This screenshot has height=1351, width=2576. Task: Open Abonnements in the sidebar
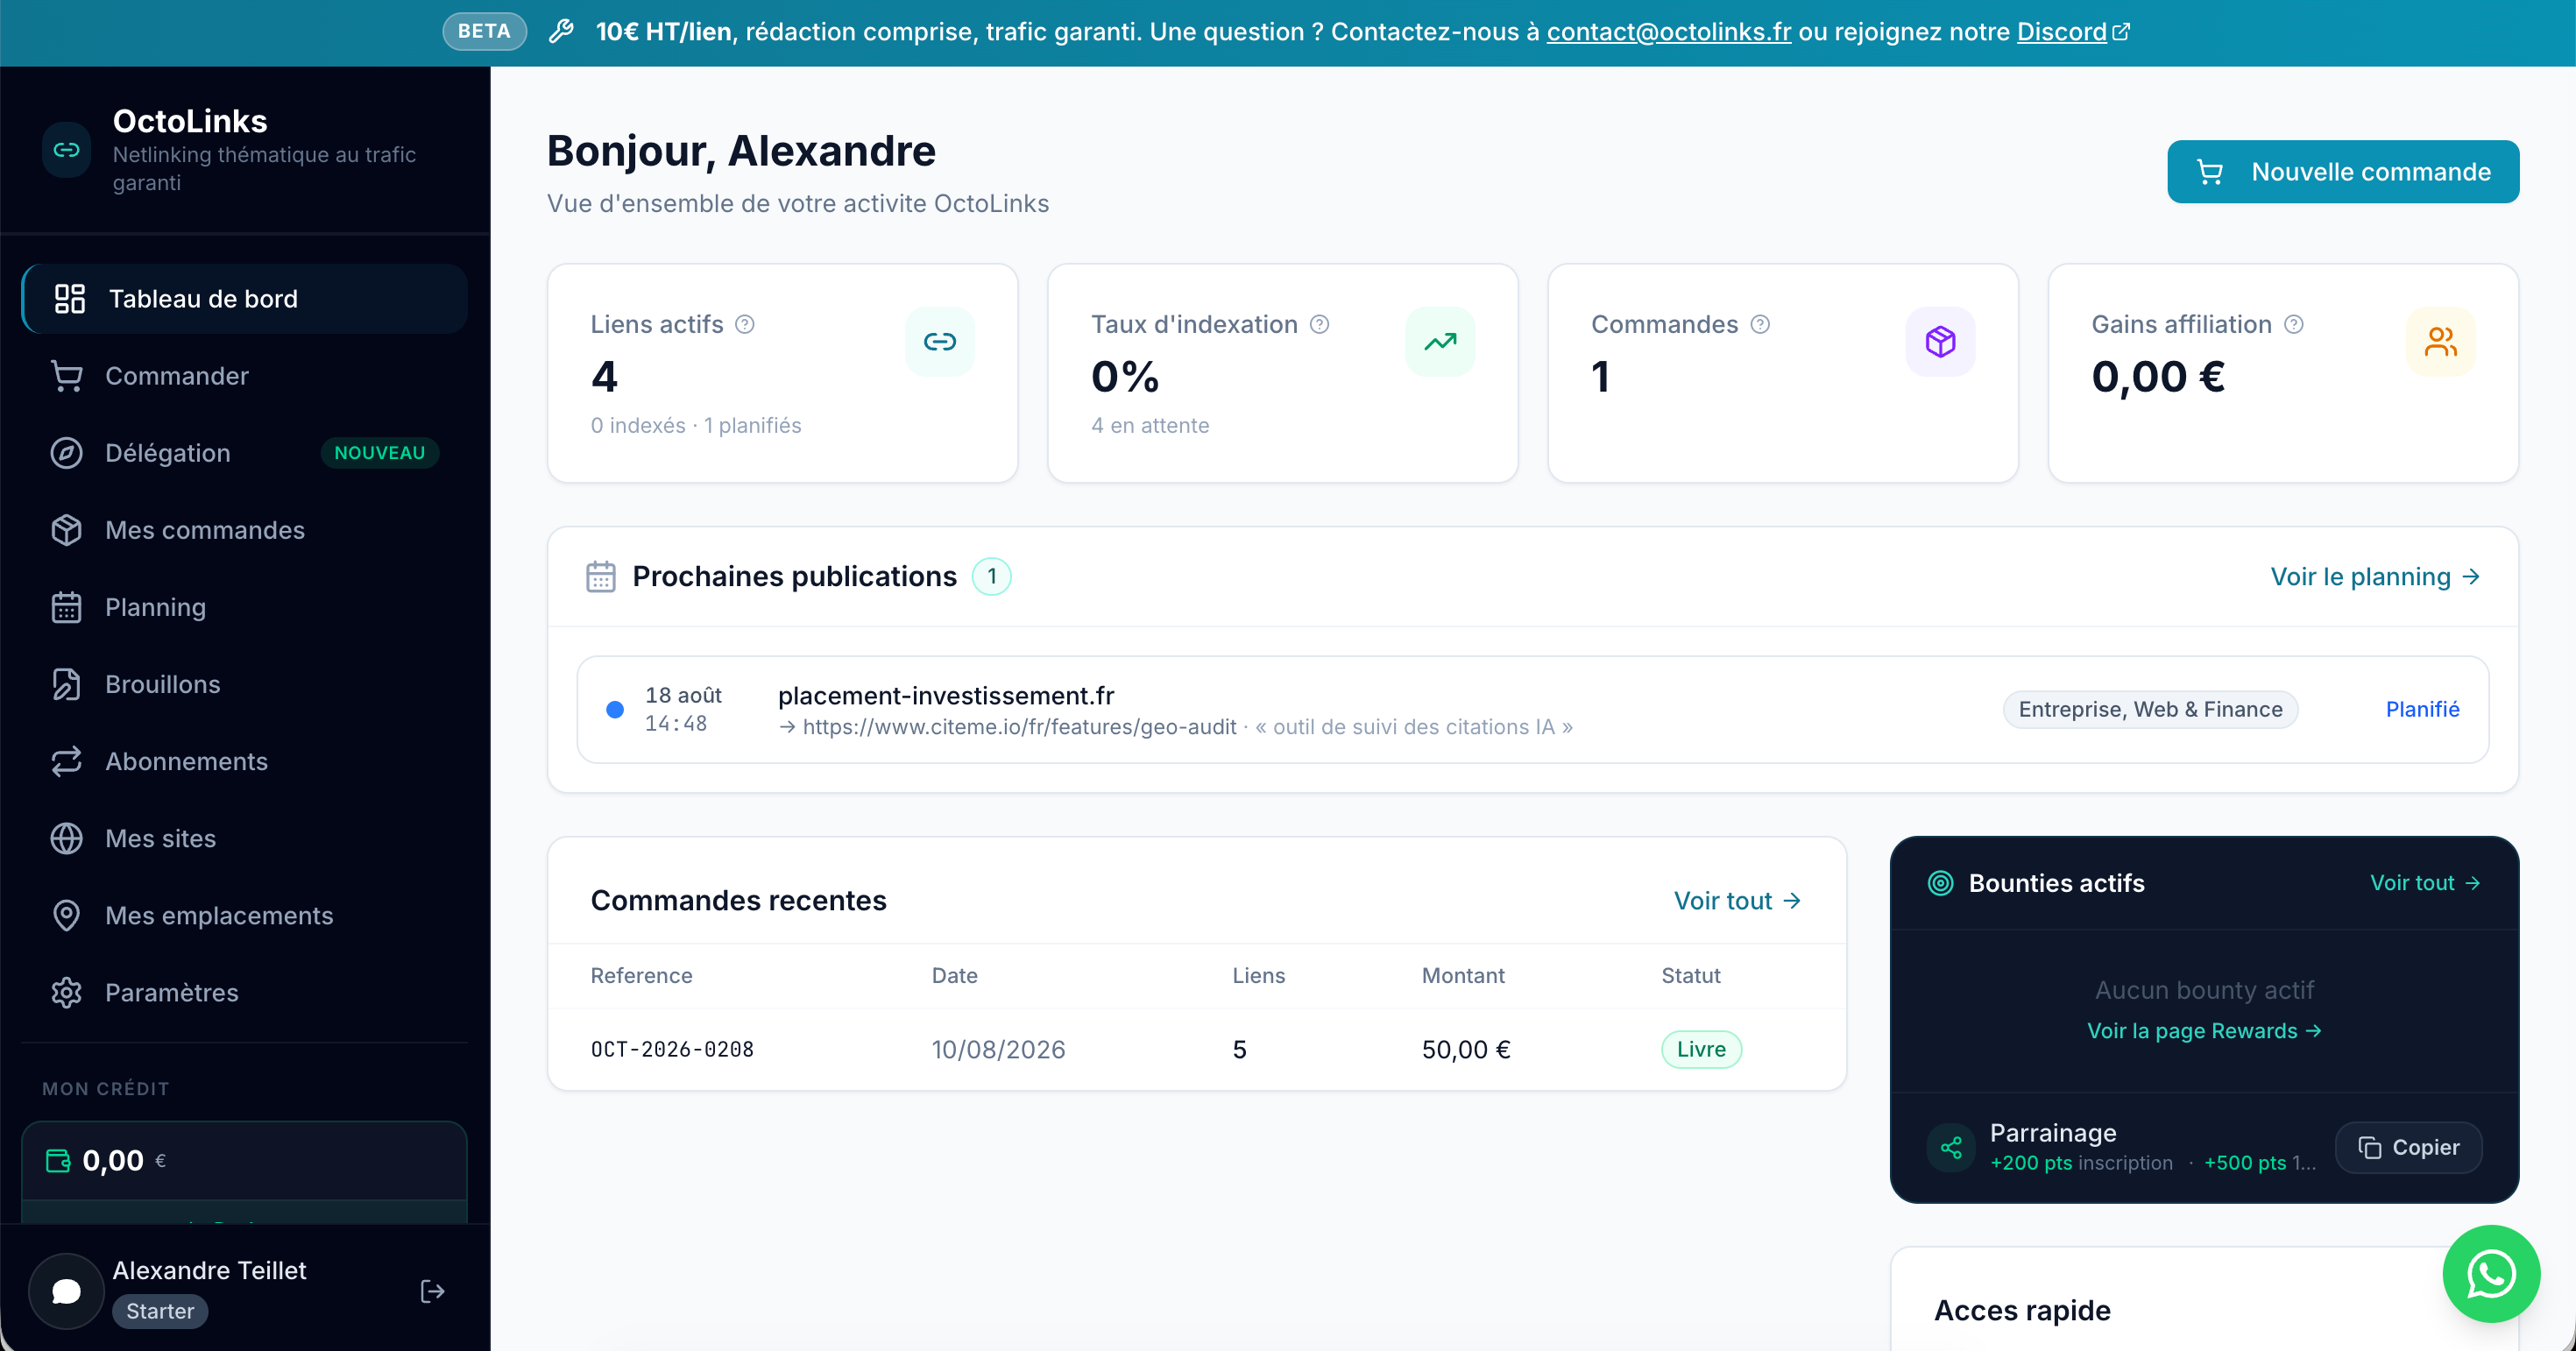point(245,761)
